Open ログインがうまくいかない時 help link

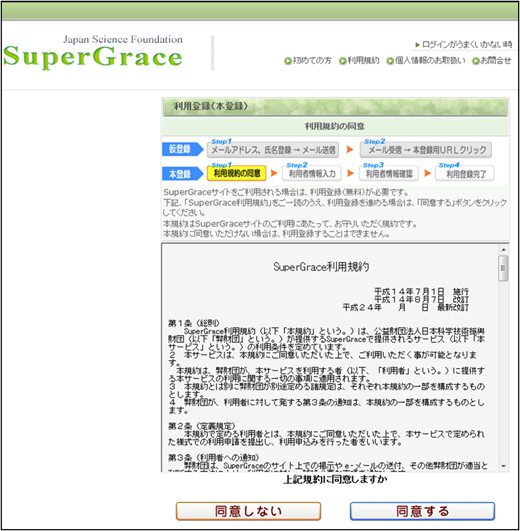point(463,44)
